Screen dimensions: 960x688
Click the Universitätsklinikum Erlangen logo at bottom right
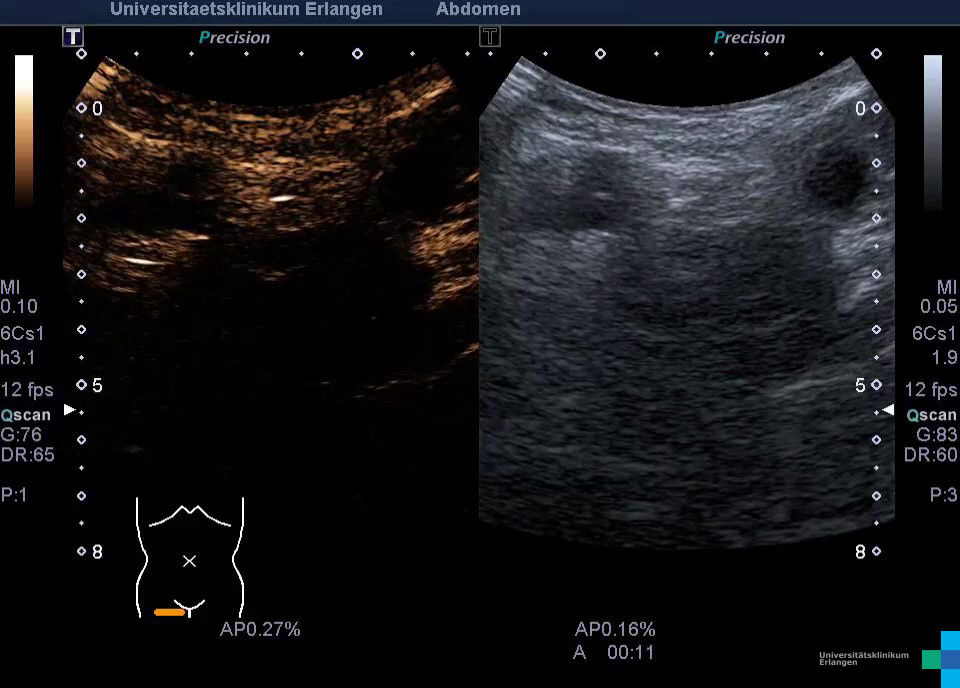tap(888, 658)
